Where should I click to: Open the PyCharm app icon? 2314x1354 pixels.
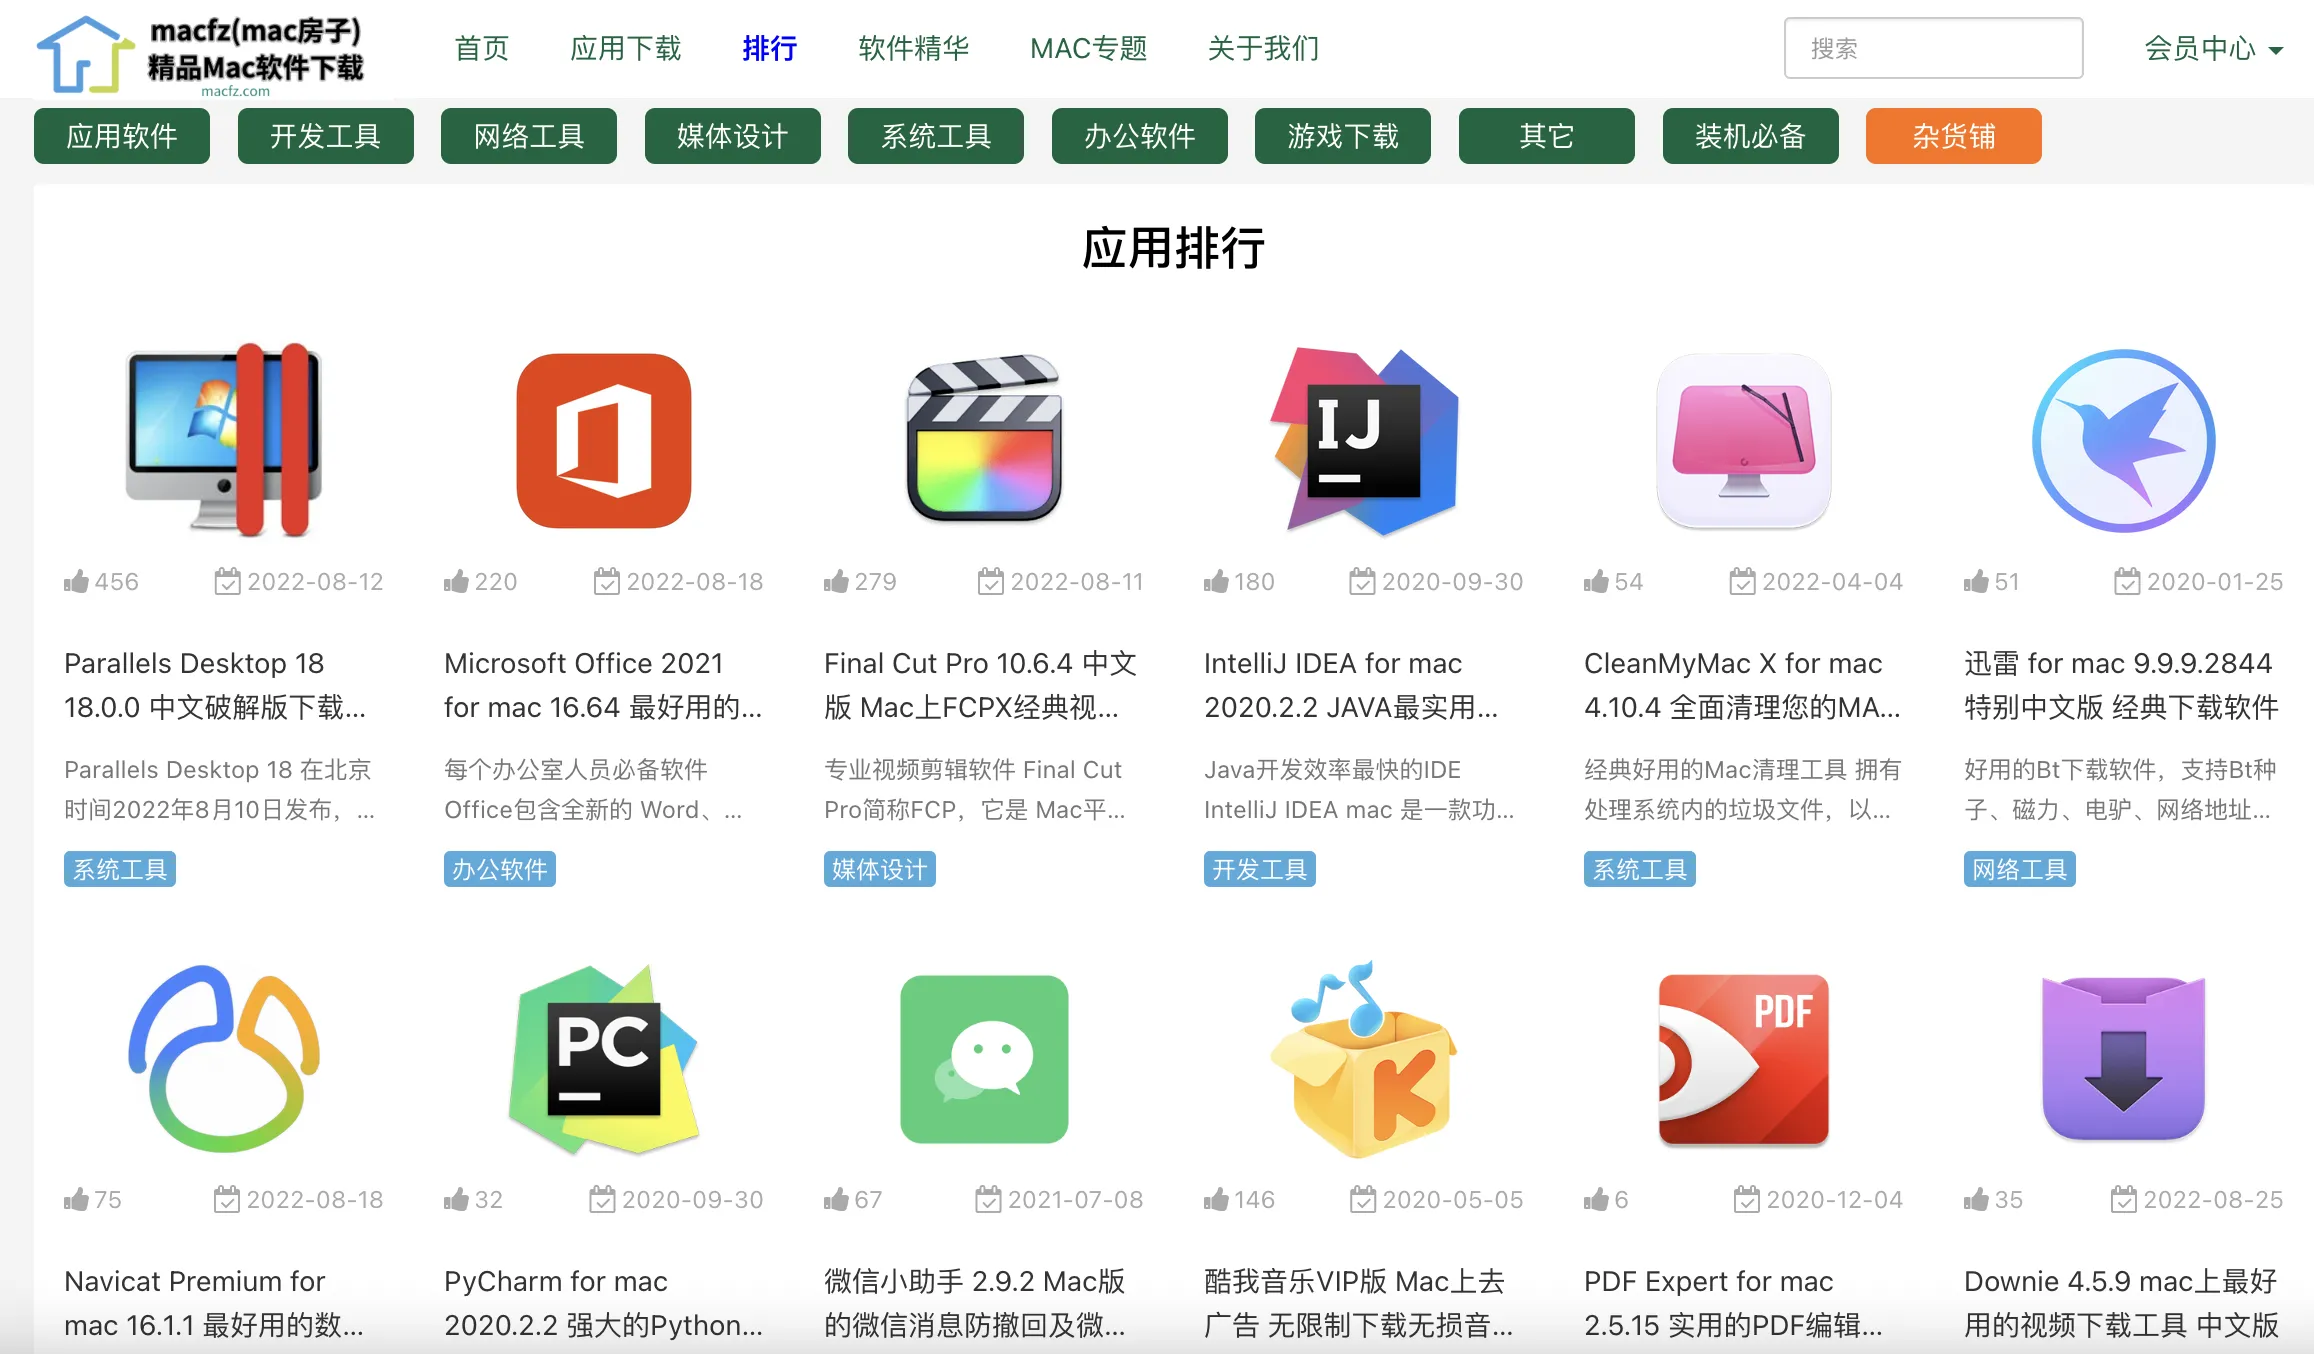coord(604,1059)
